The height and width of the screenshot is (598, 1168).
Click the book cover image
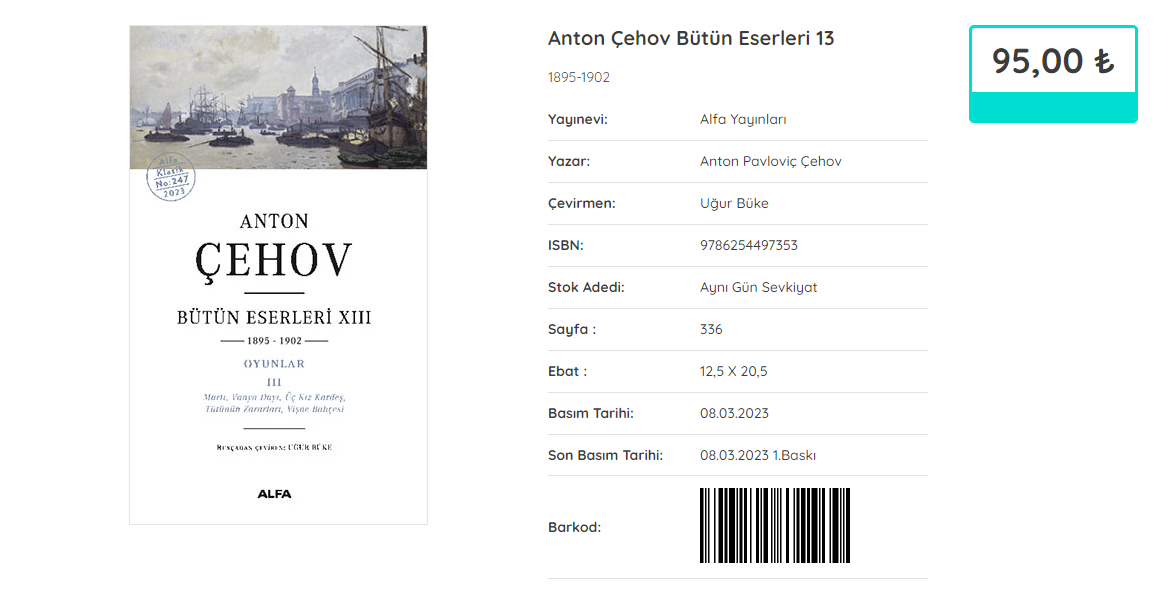[x=278, y=300]
